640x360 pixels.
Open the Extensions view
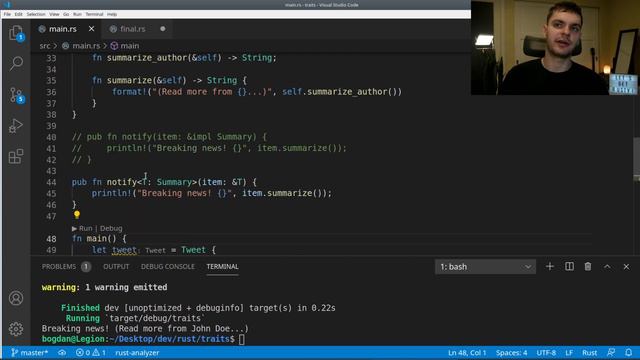[x=16, y=156]
